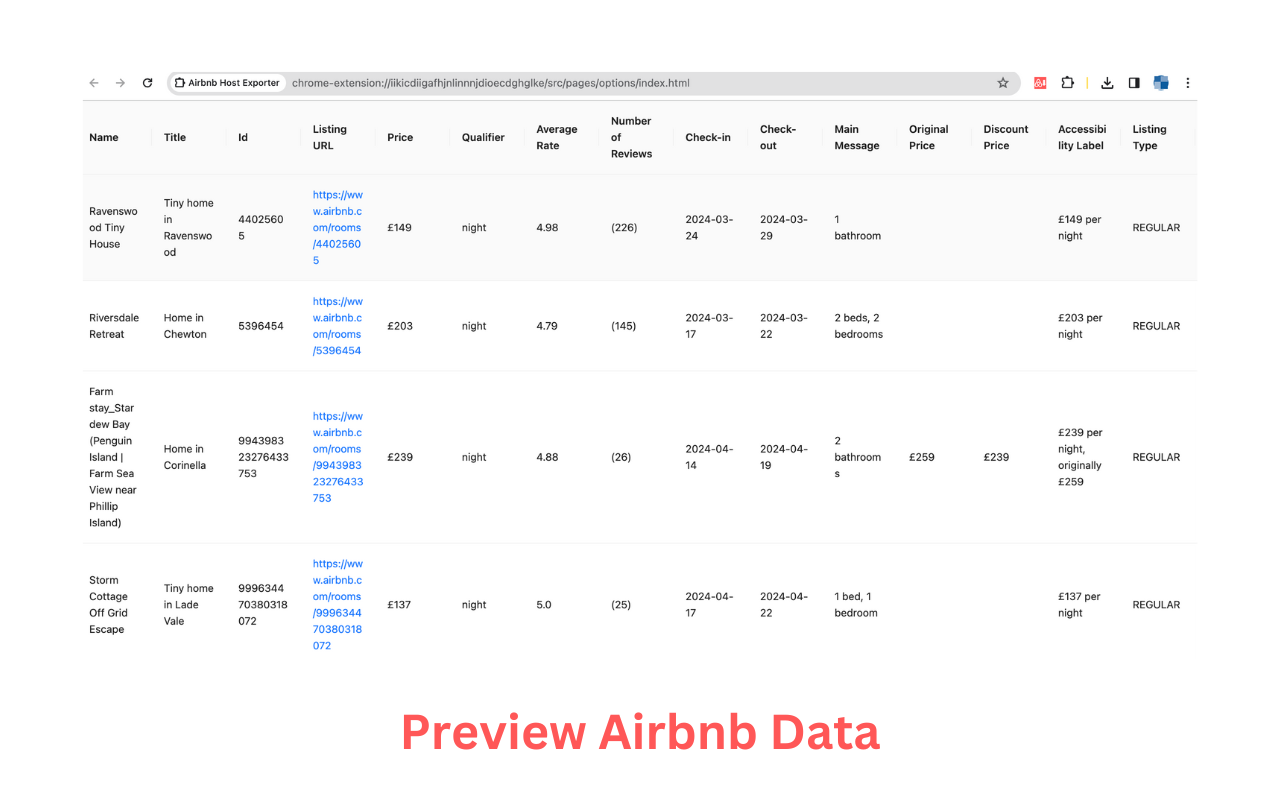Click the £137 price cell

pyautogui.click(x=399, y=605)
